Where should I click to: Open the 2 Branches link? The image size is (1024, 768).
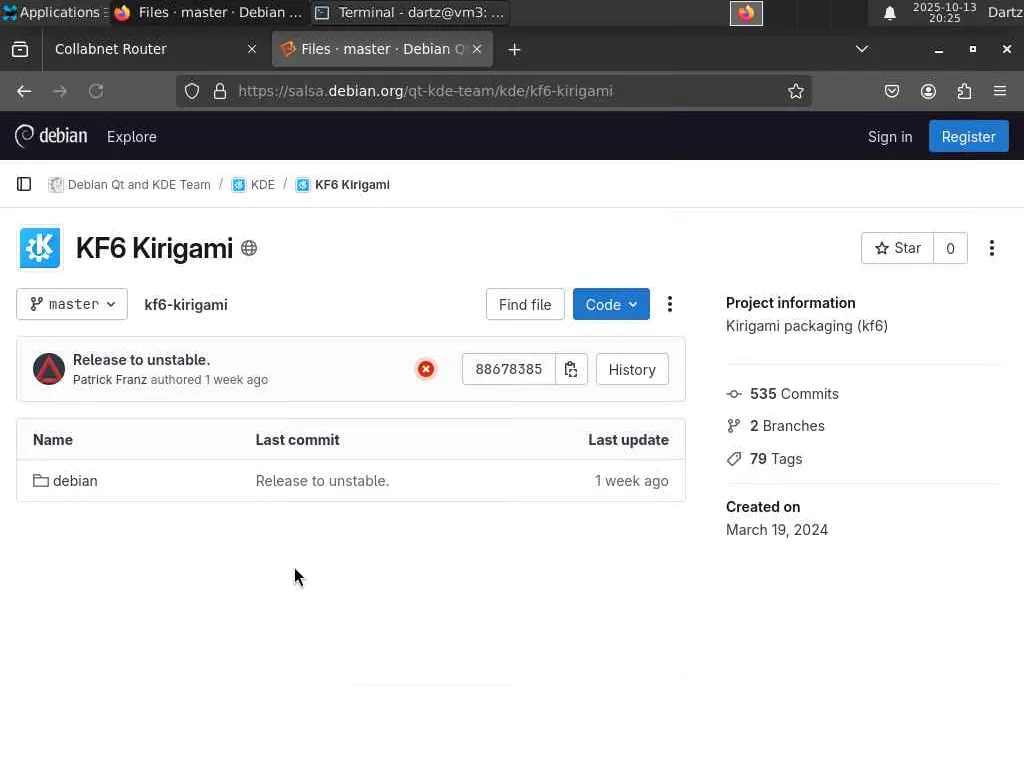(x=787, y=426)
